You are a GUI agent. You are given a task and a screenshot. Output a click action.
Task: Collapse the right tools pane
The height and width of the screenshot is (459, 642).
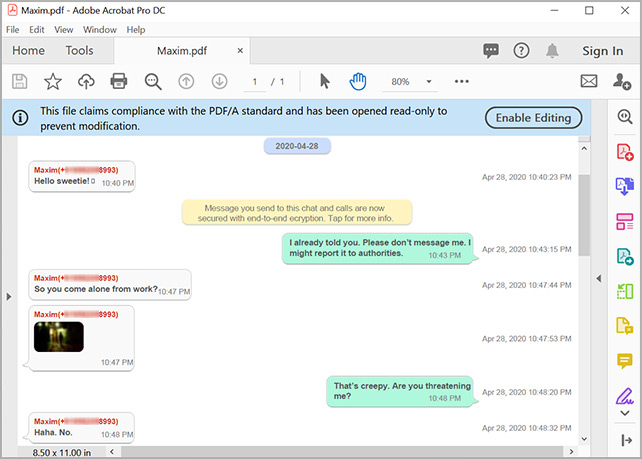click(x=597, y=277)
